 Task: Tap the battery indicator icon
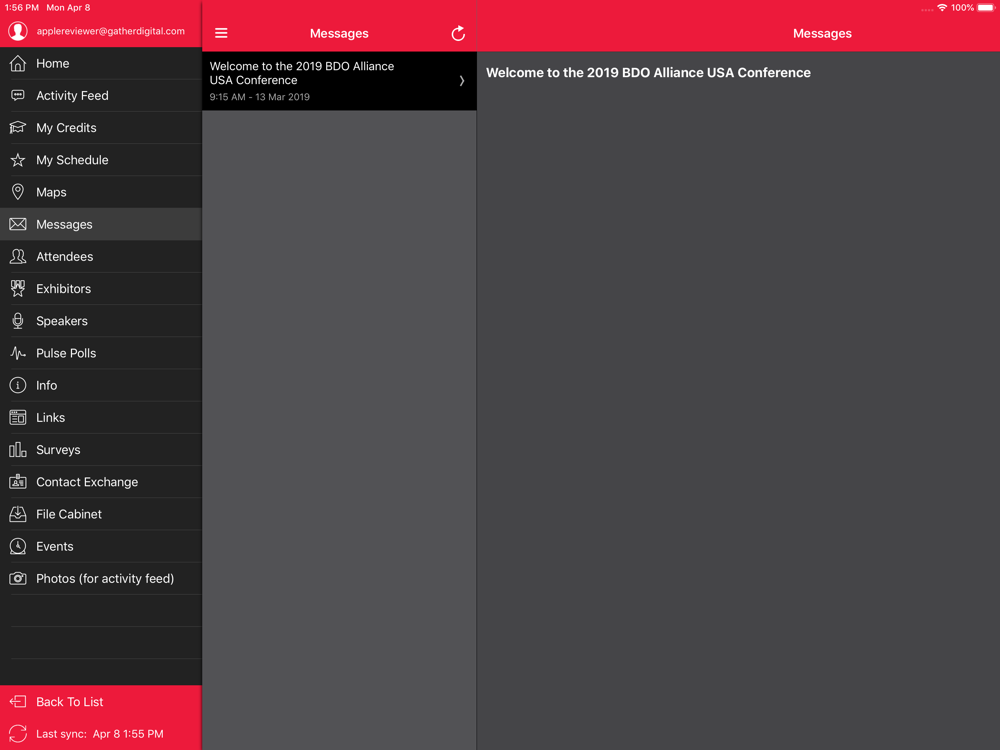pos(986,8)
